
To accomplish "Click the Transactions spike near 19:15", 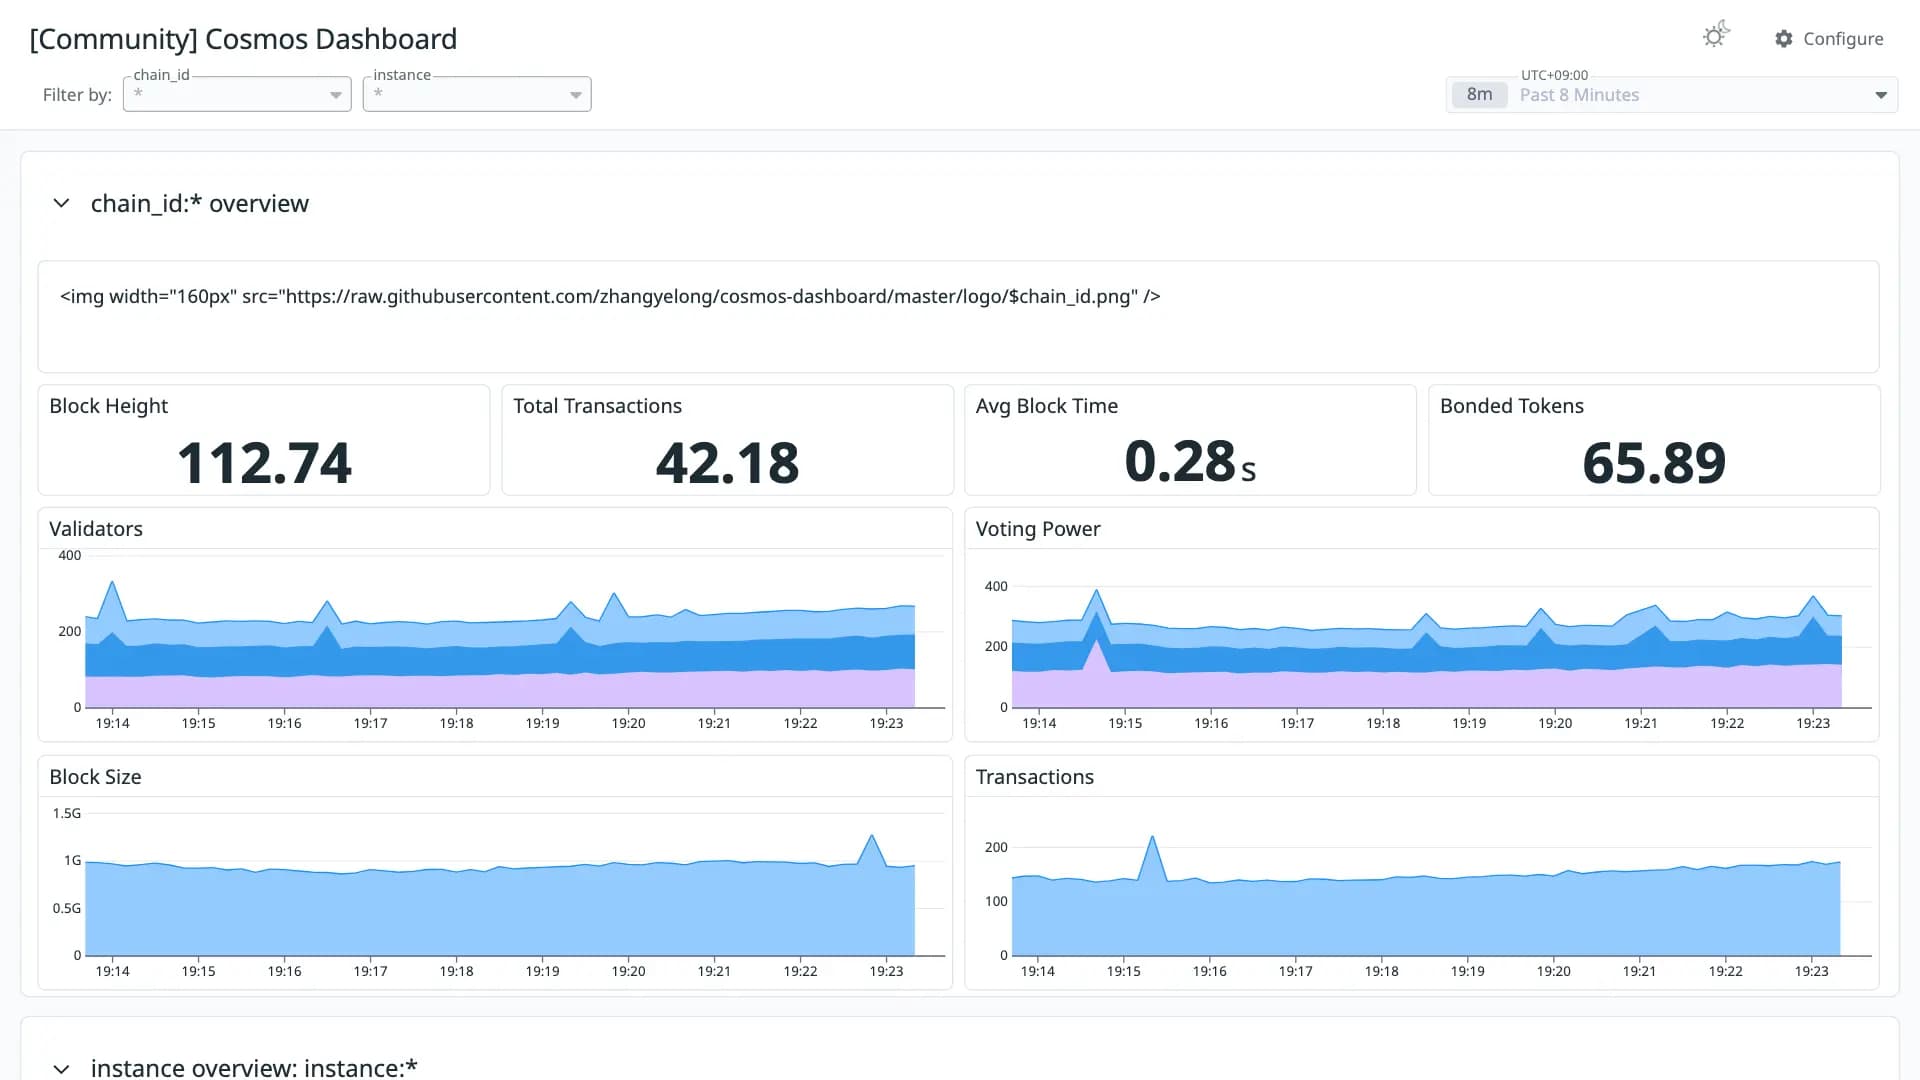I will [x=1153, y=838].
